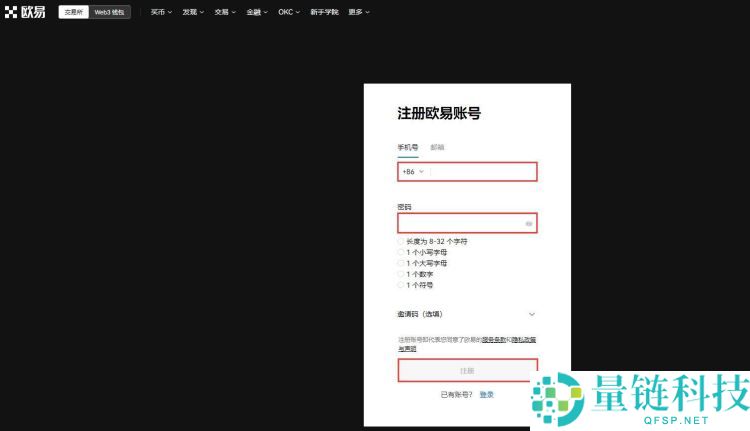Viewport: 750px width, 431px height.
Task: Switch to Web3 钱包 mode
Action: click(x=109, y=12)
